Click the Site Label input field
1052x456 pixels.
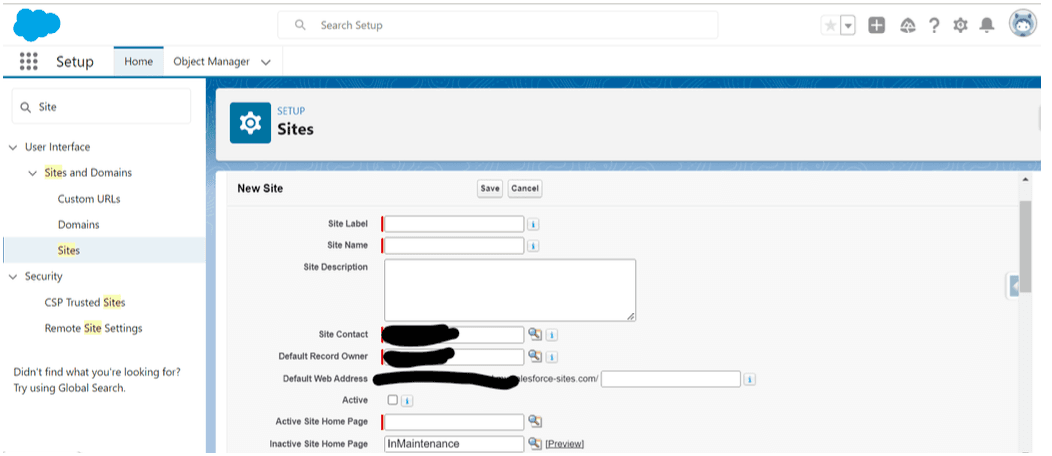[454, 224]
